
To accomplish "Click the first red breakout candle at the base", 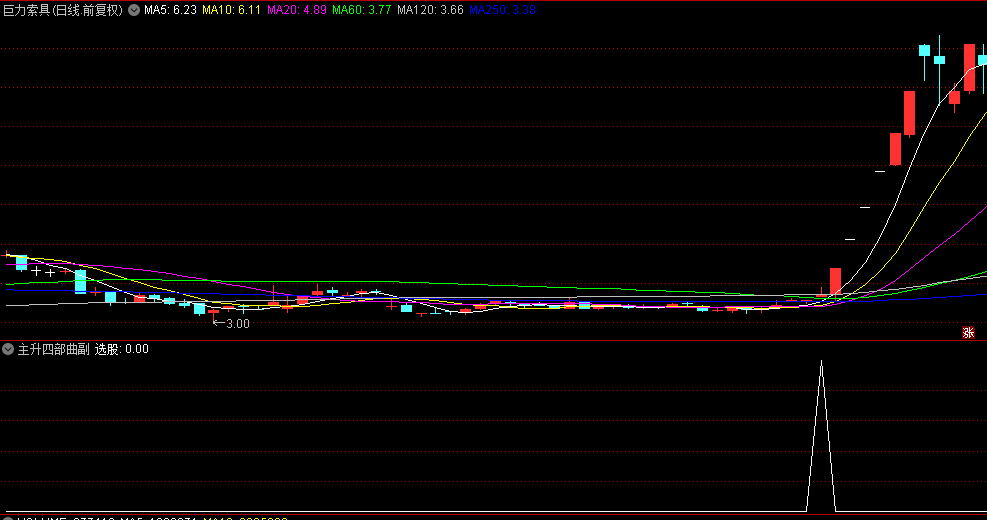I will coord(835,281).
